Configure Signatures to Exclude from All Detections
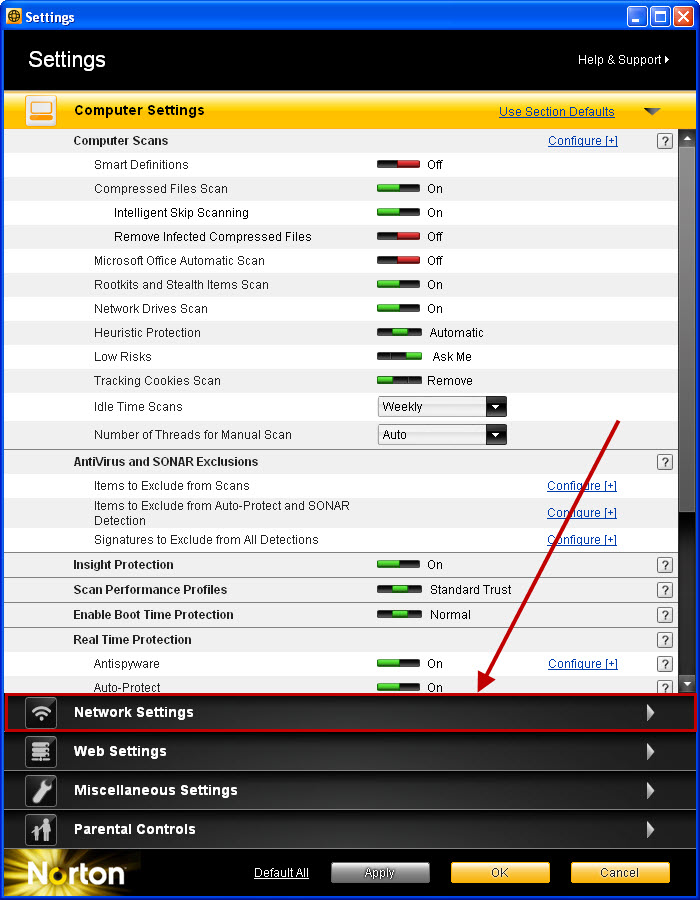700x900 pixels. pos(582,540)
